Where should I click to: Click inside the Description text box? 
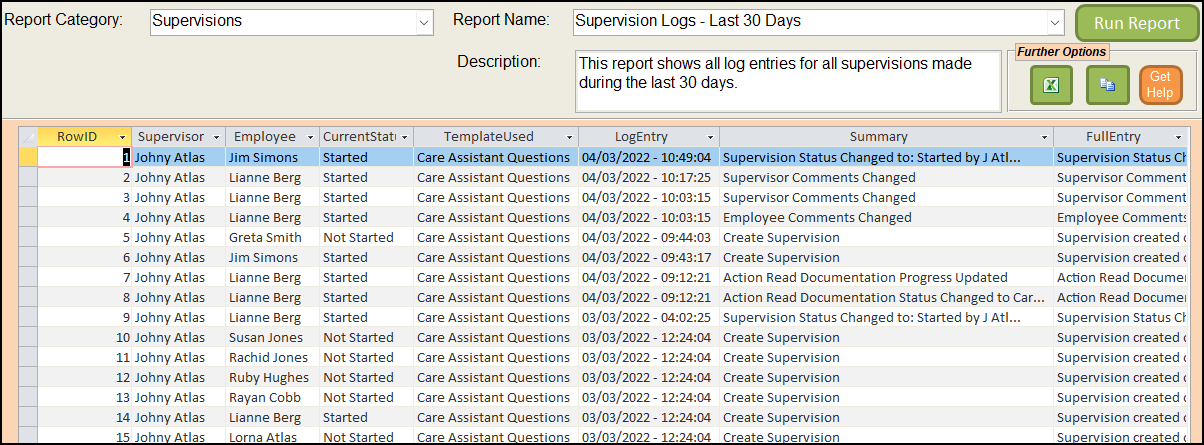coord(787,82)
